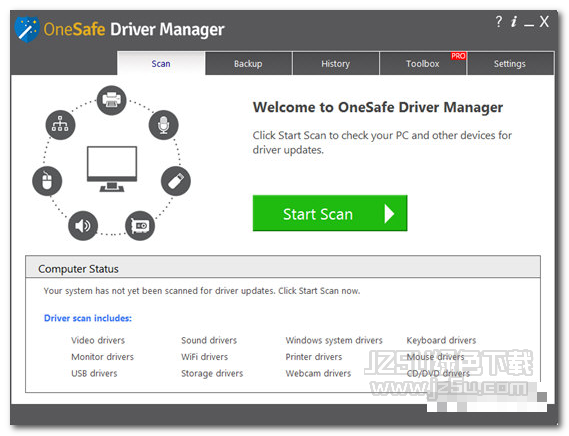Click 'Printer drivers' text
The height and width of the screenshot is (436, 569).
click(x=314, y=356)
